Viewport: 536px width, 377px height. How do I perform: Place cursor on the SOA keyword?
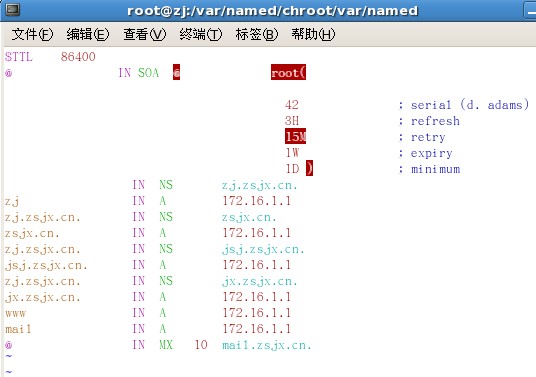pos(148,72)
